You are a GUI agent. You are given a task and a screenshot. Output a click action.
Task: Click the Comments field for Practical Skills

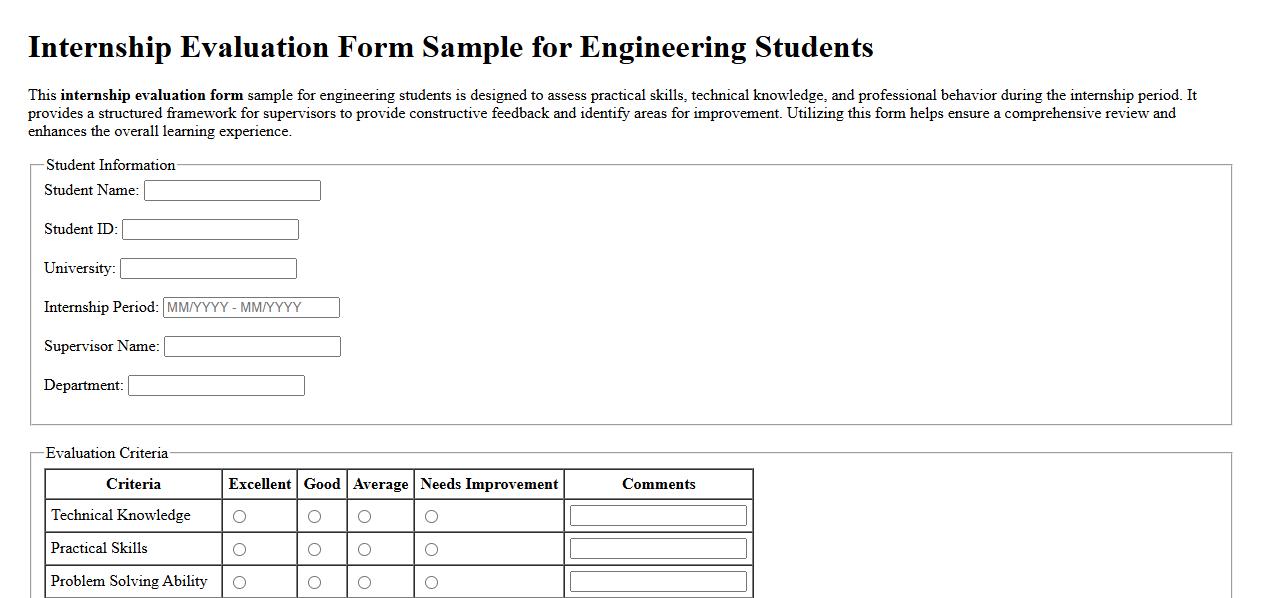(658, 548)
